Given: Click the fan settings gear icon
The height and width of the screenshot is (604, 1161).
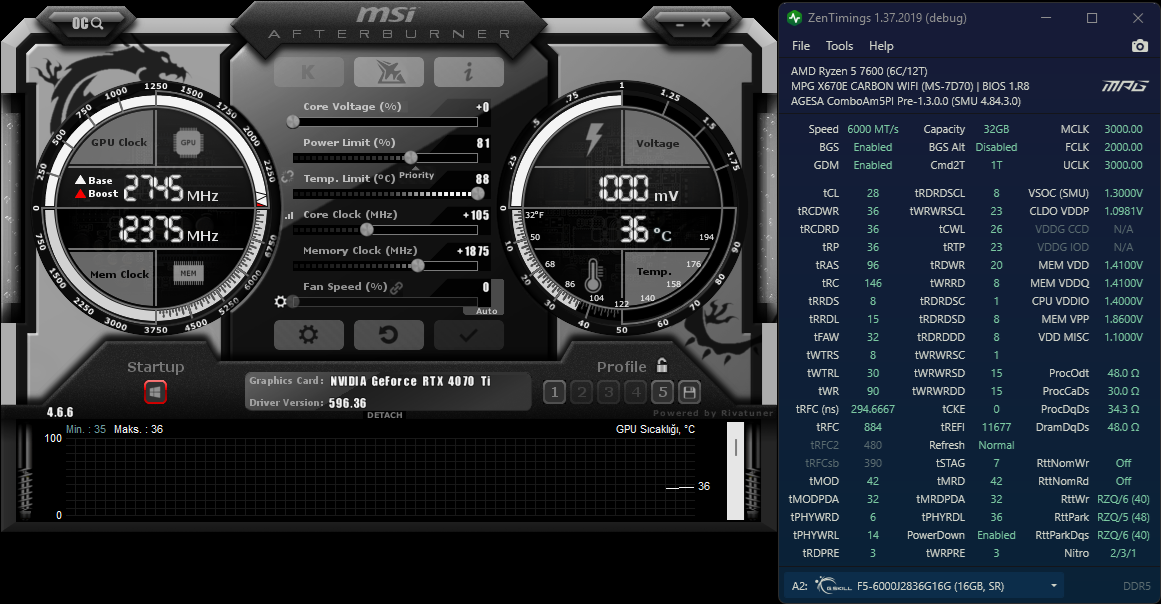Looking at the screenshot, I should [280, 301].
